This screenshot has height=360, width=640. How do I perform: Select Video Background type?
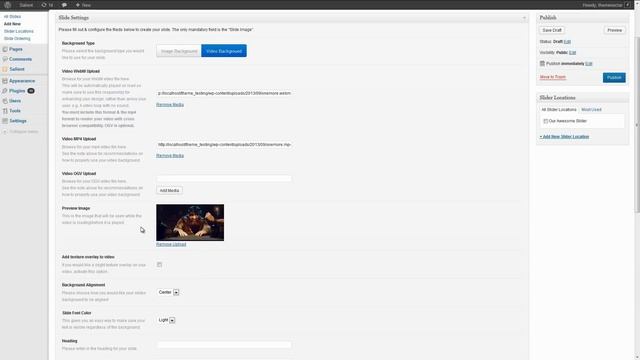click(224, 51)
